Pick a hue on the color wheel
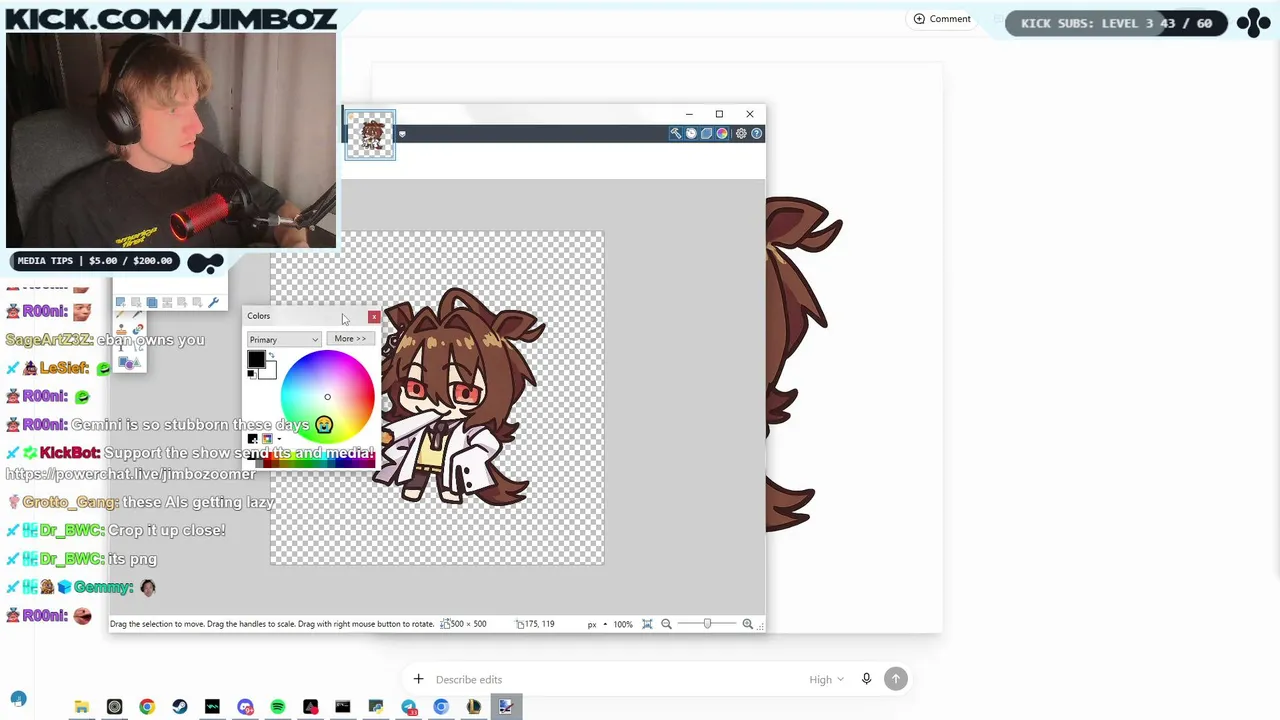Screen dimensions: 1280x720 pyautogui.click(x=327, y=397)
